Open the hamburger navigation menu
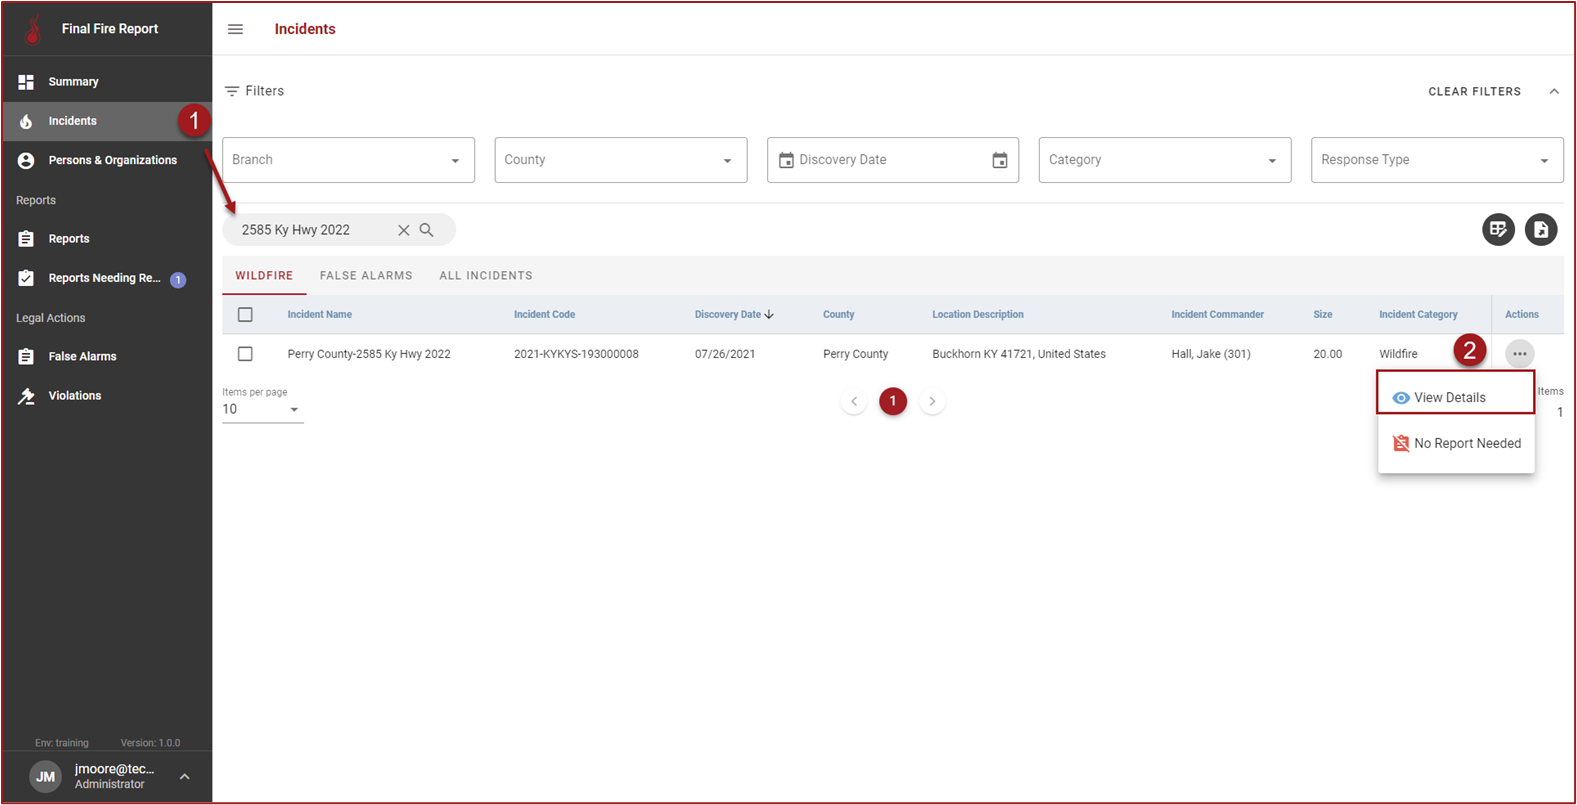The width and height of the screenshot is (1577, 805). 235,29
